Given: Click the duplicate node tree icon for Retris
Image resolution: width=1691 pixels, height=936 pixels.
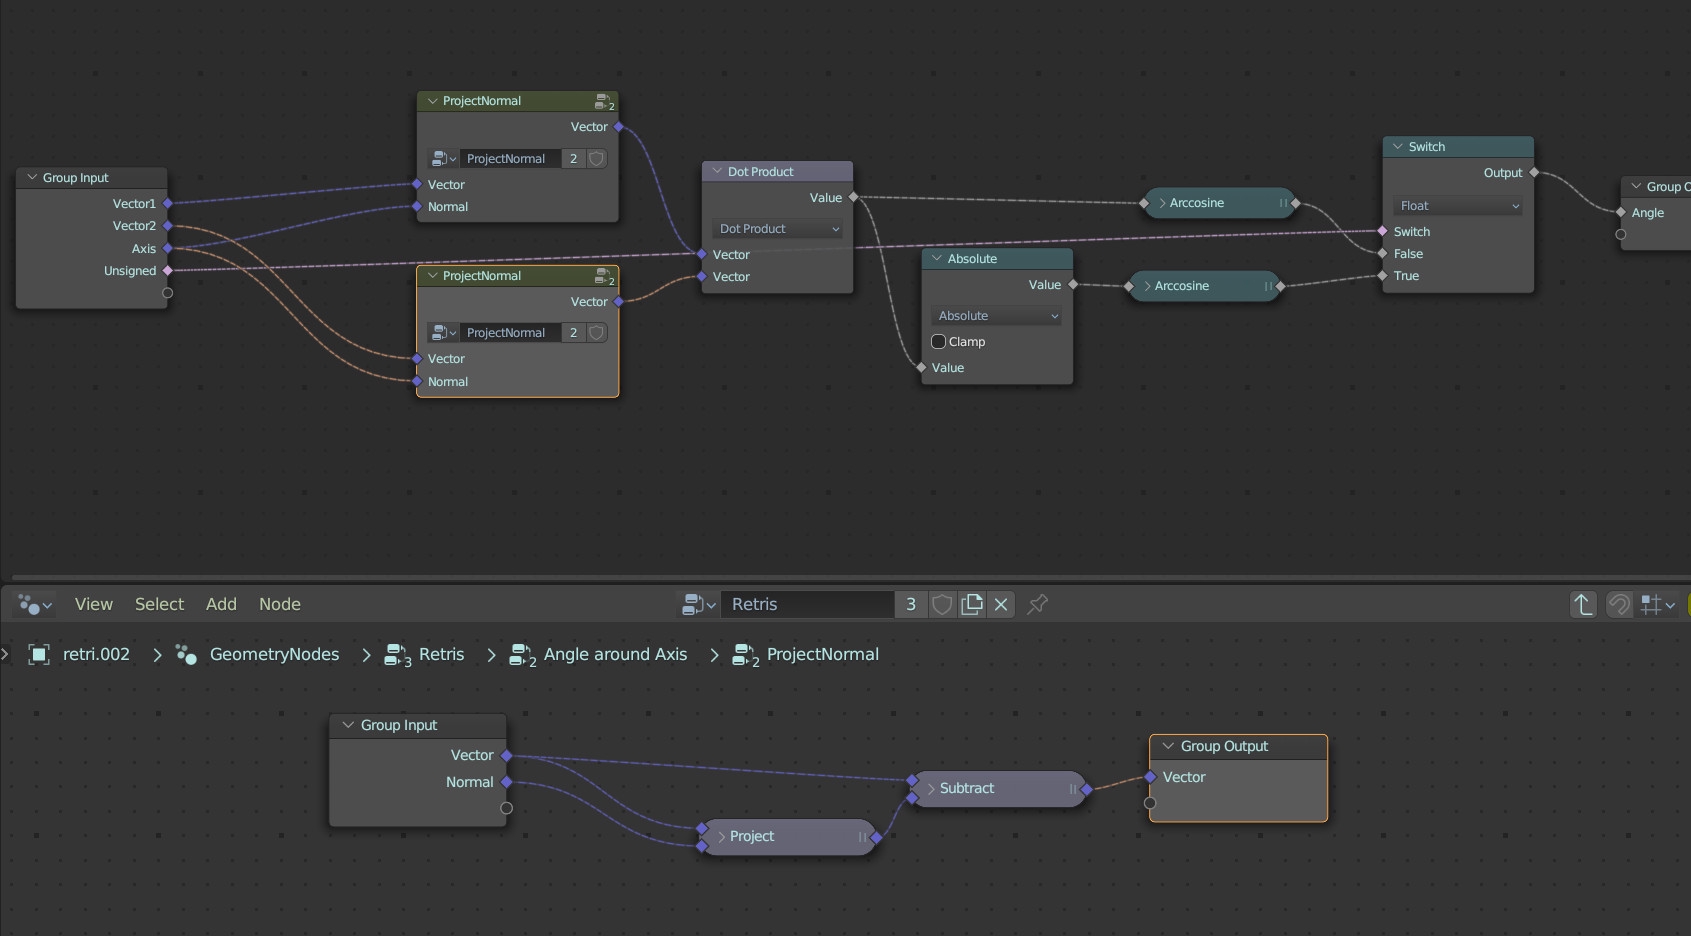Looking at the screenshot, I should pos(972,604).
